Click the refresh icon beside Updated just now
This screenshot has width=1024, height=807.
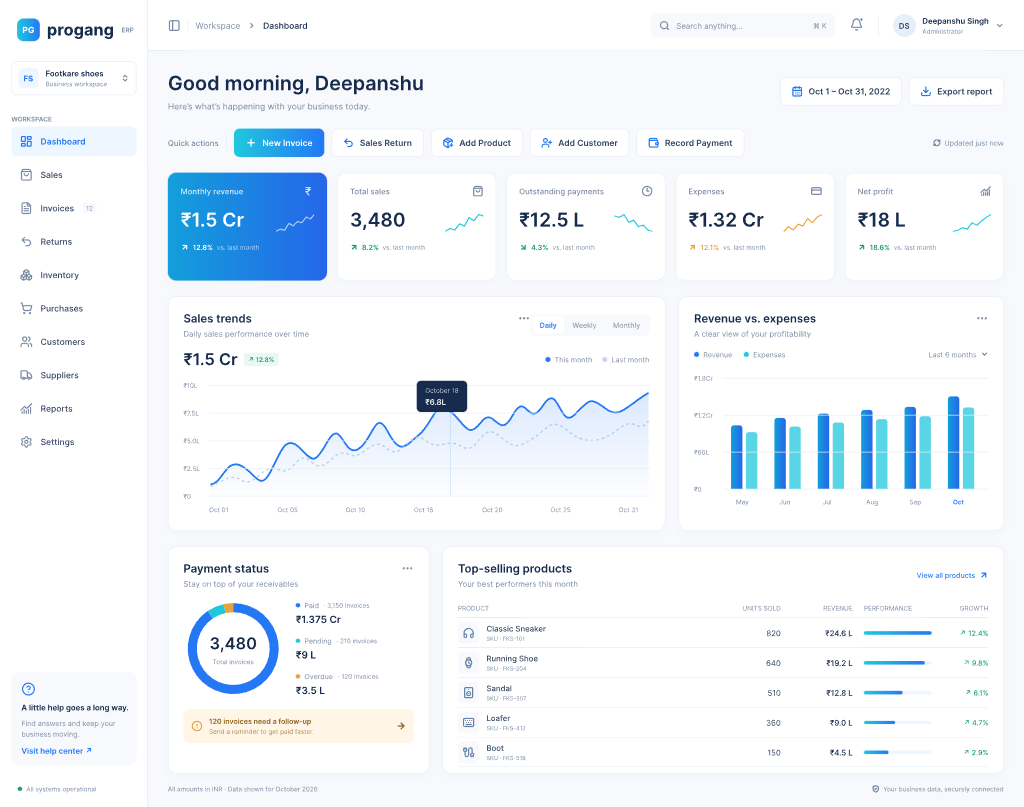point(936,143)
